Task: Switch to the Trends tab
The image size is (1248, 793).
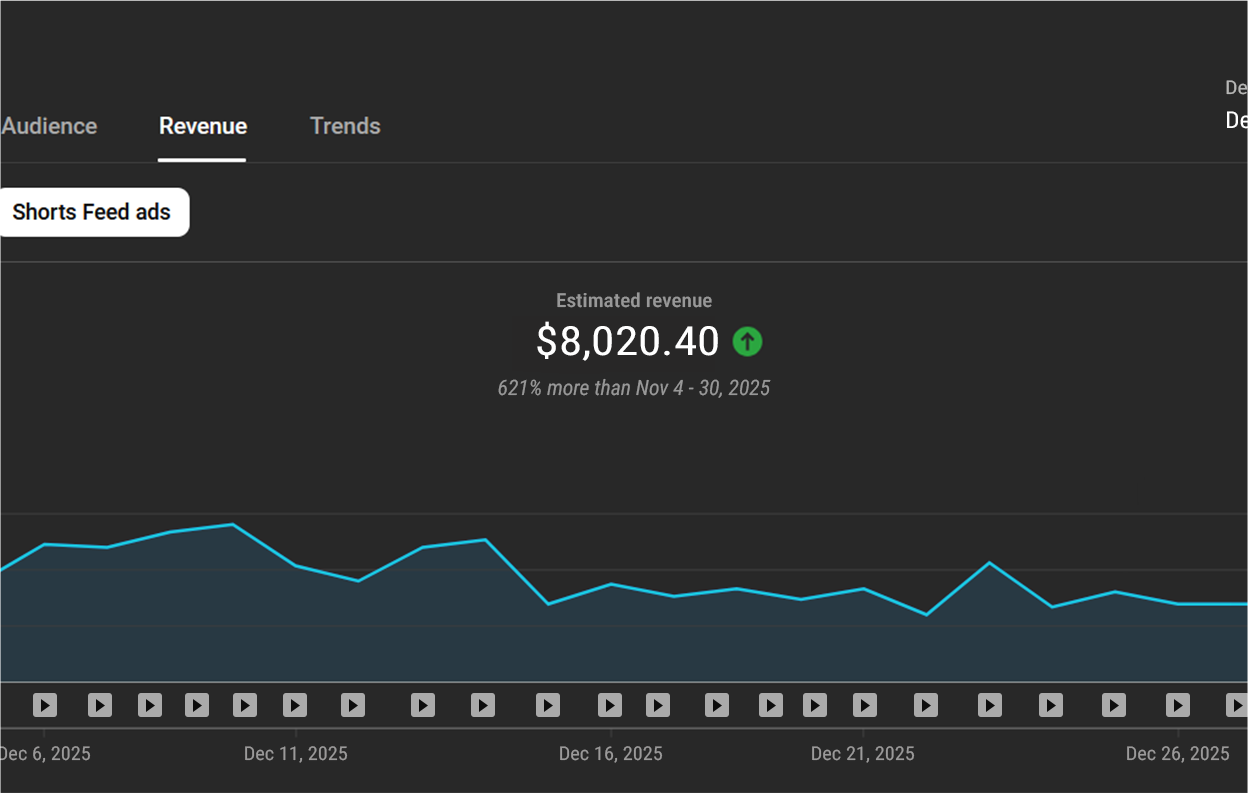Action: 345,126
